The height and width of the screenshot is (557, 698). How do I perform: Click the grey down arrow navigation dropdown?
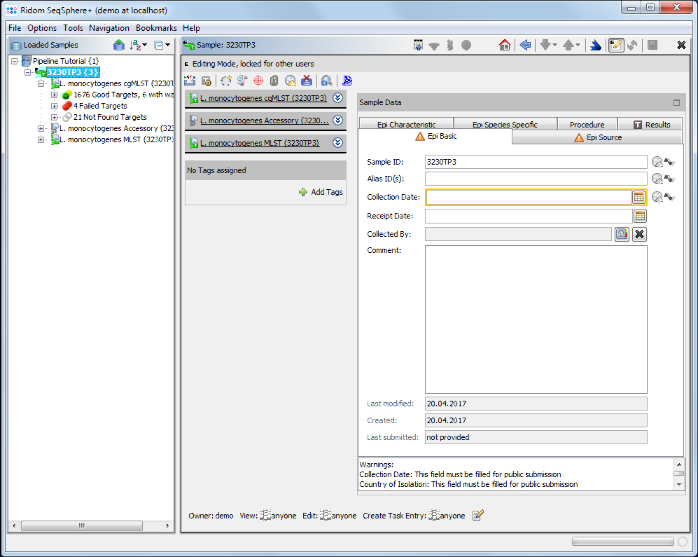(548, 45)
